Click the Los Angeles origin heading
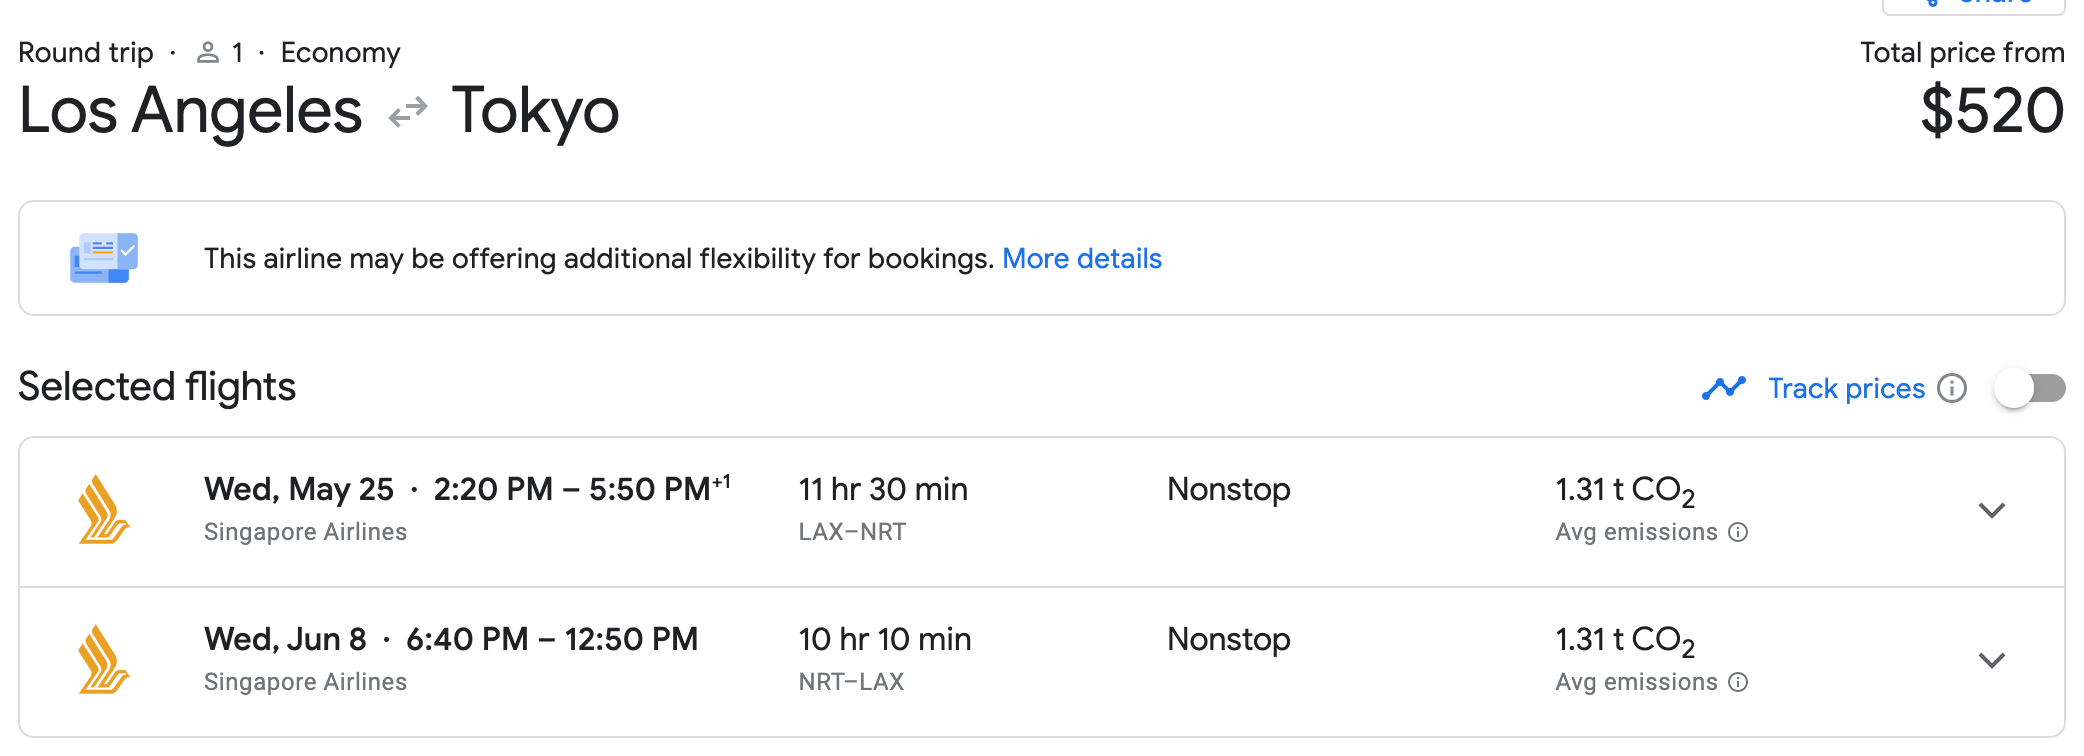This screenshot has width=2084, height=756. pyautogui.click(x=190, y=111)
